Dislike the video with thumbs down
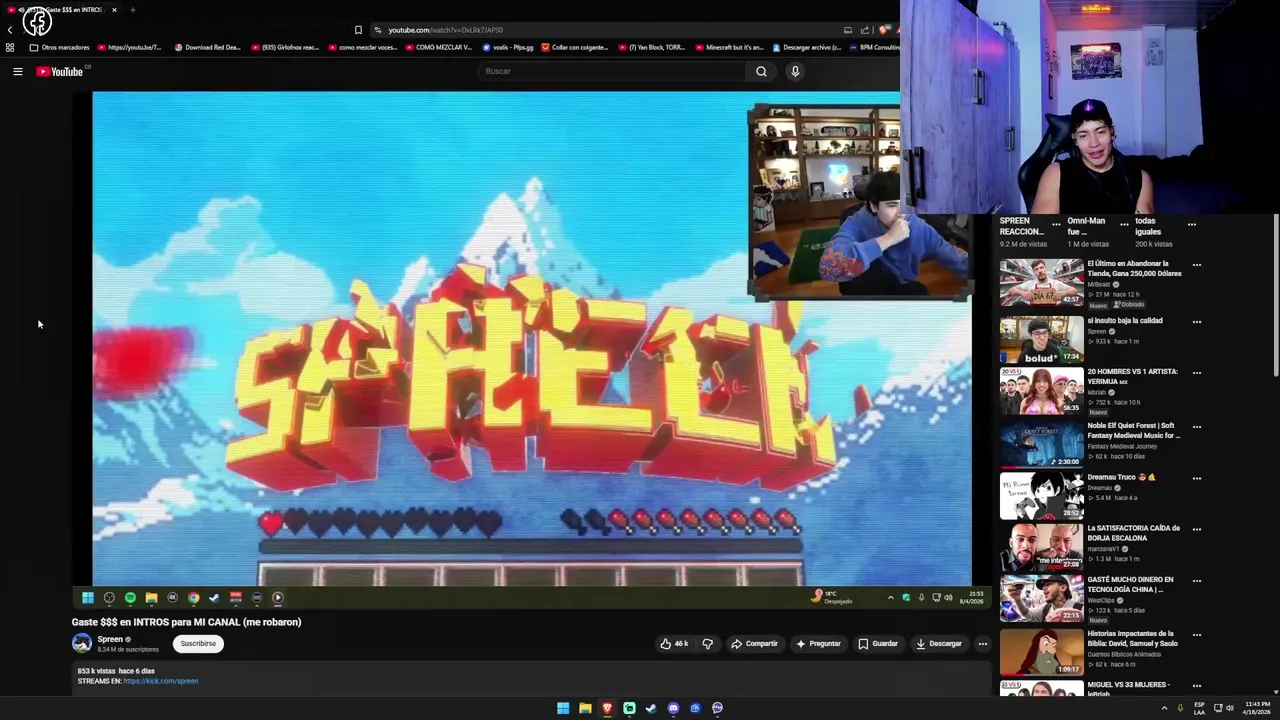1280x720 pixels. (x=707, y=644)
